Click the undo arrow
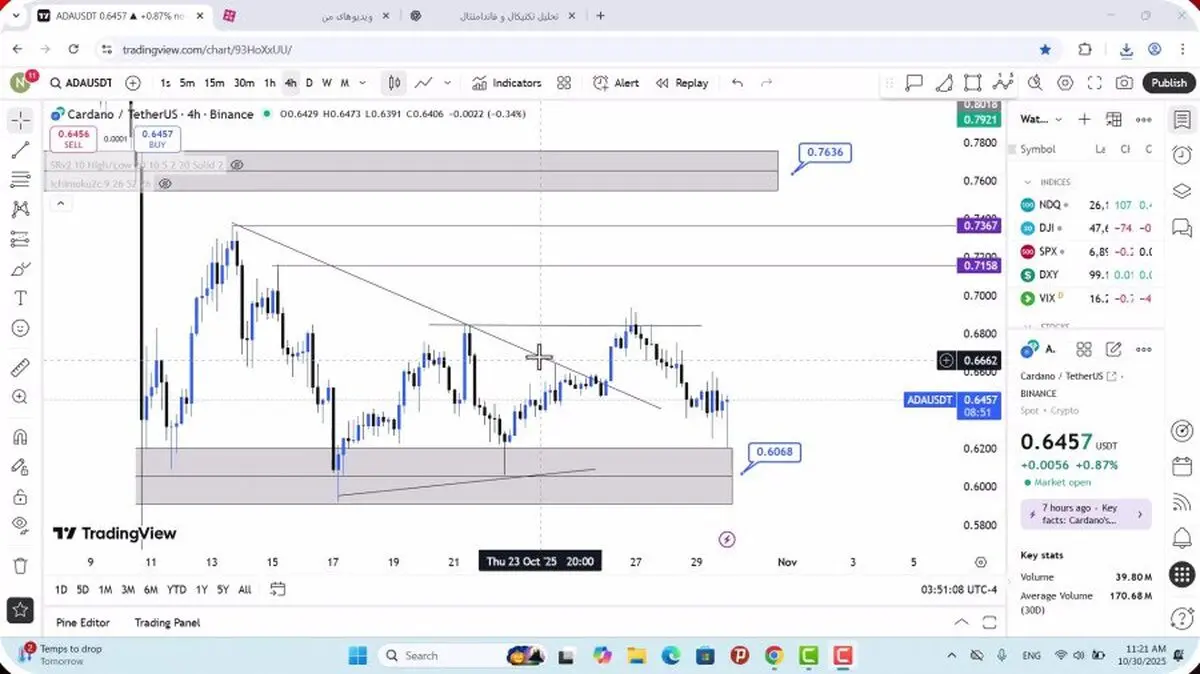Image resolution: width=1200 pixels, height=674 pixels. [x=737, y=83]
